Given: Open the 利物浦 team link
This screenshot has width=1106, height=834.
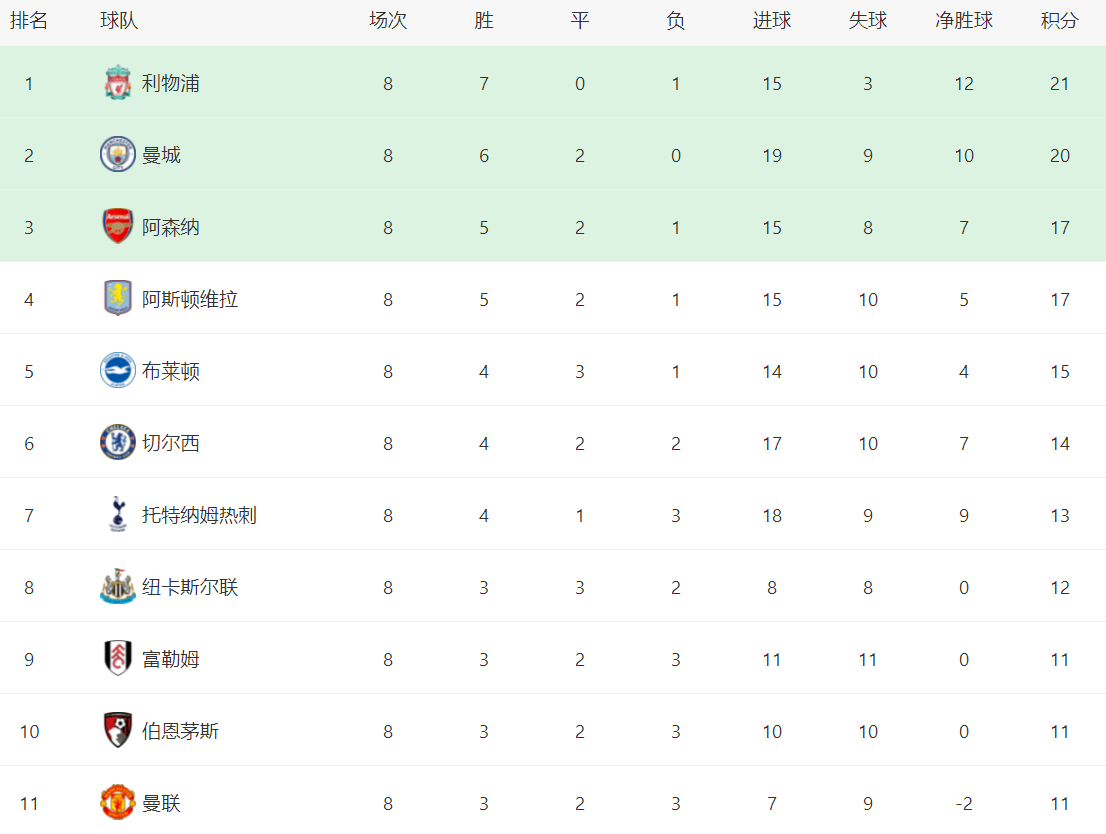Looking at the screenshot, I should pos(171,84).
